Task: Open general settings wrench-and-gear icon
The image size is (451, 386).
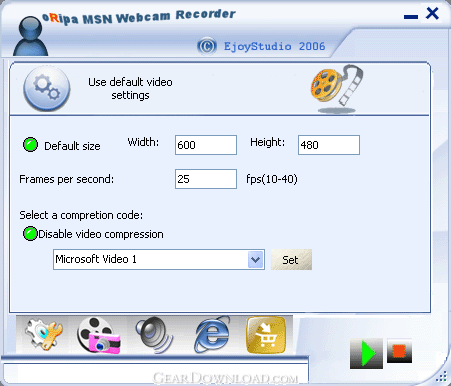Action: tap(44, 334)
